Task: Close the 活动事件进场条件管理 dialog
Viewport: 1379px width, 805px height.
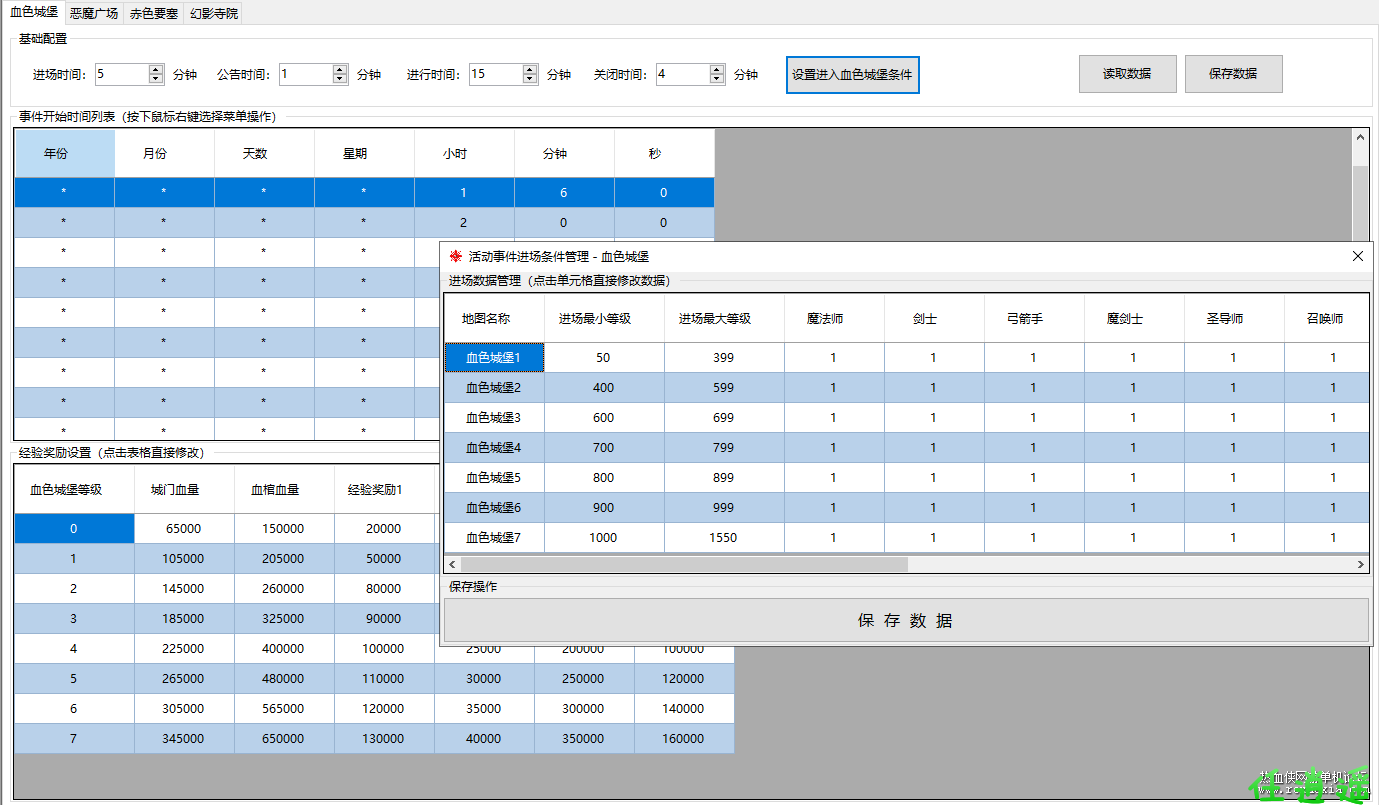Action: pyautogui.click(x=1357, y=257)
